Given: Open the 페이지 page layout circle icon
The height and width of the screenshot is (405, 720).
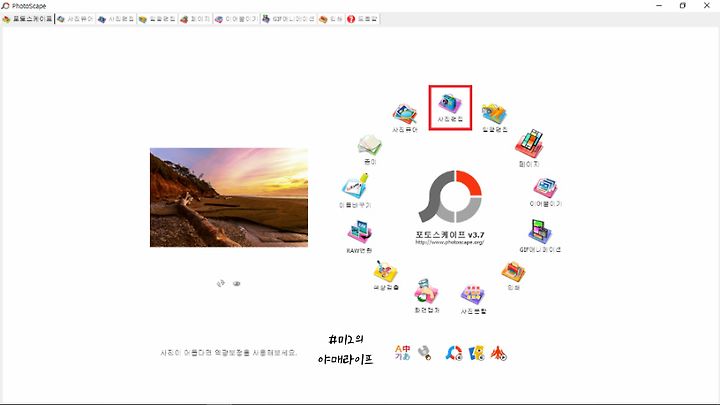Looking at the screenshot, I should pyautogui.click(x=529, y=148).
